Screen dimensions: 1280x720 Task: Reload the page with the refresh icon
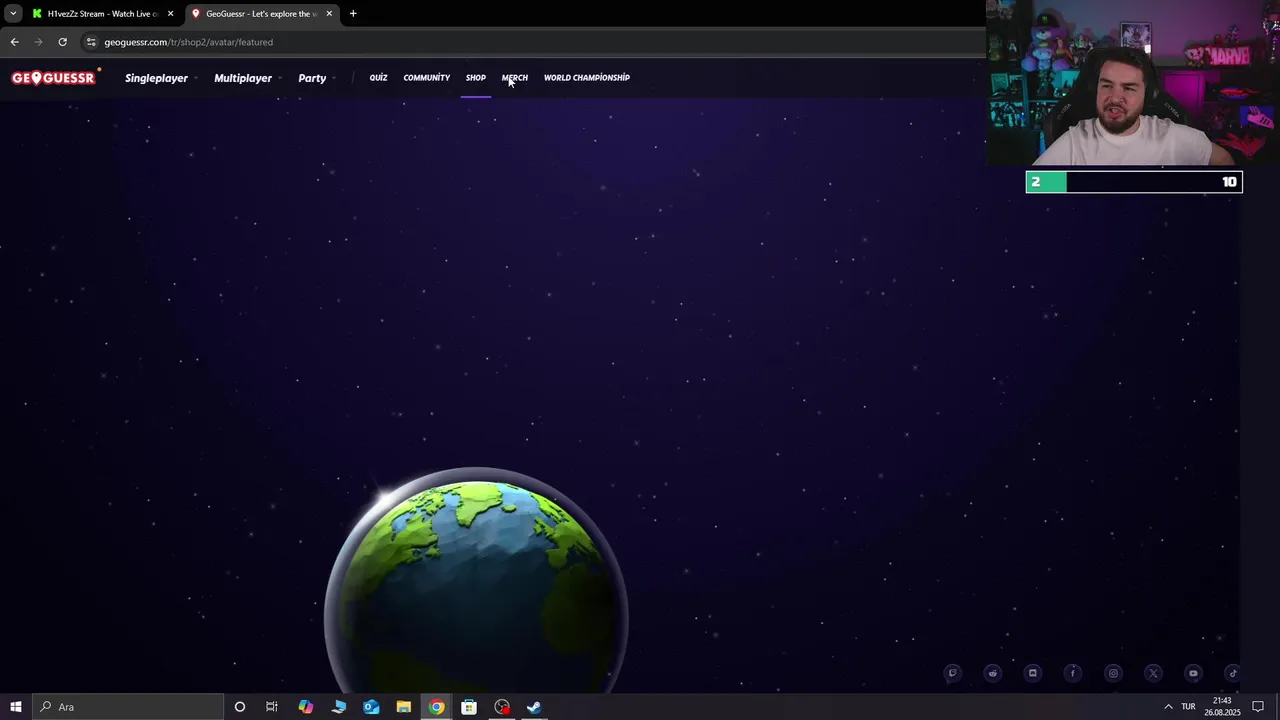click(62, 42)
